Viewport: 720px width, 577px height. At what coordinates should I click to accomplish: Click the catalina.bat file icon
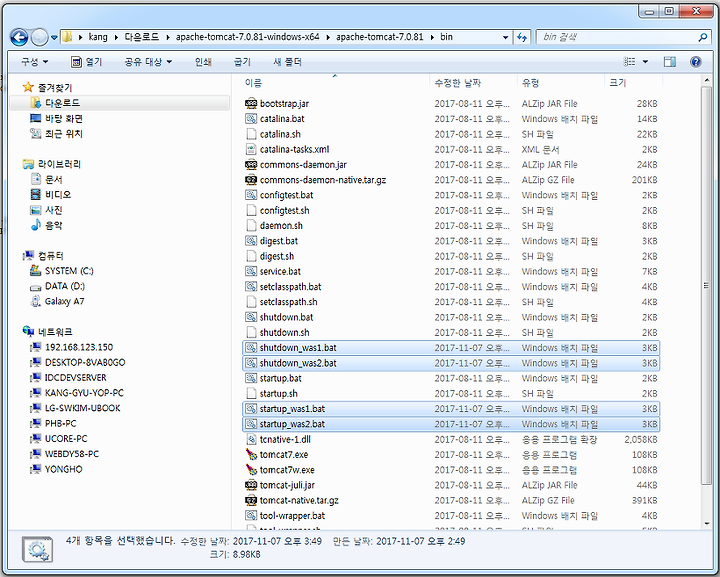click(251, 118)
